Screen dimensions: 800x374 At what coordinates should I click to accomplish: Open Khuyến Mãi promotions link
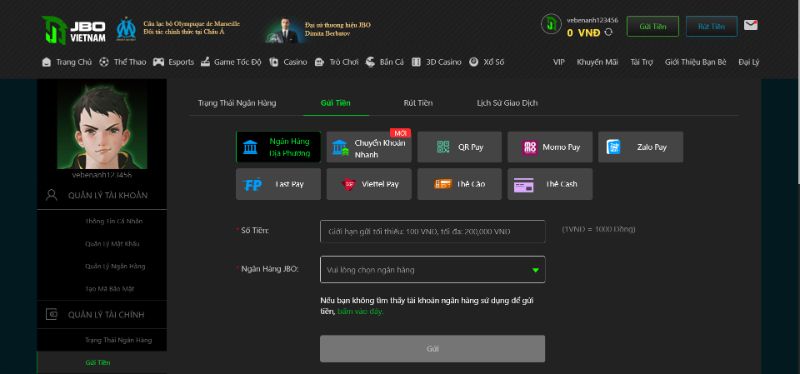pos(597,62)
